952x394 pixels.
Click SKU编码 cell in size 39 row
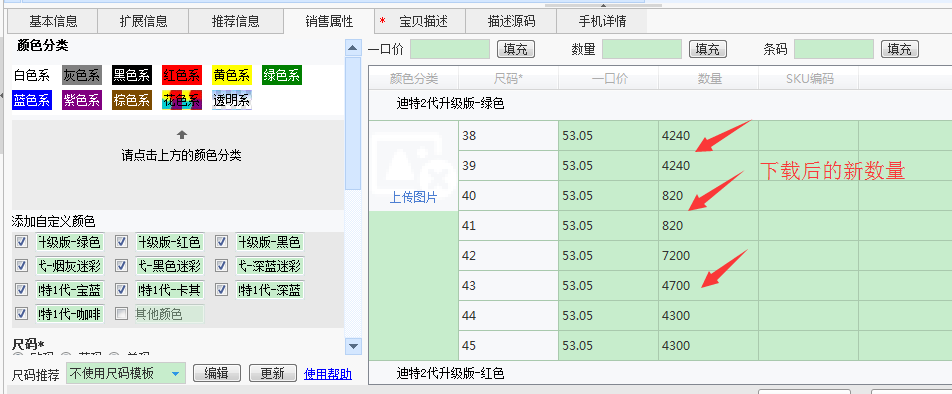pos(809,165)
